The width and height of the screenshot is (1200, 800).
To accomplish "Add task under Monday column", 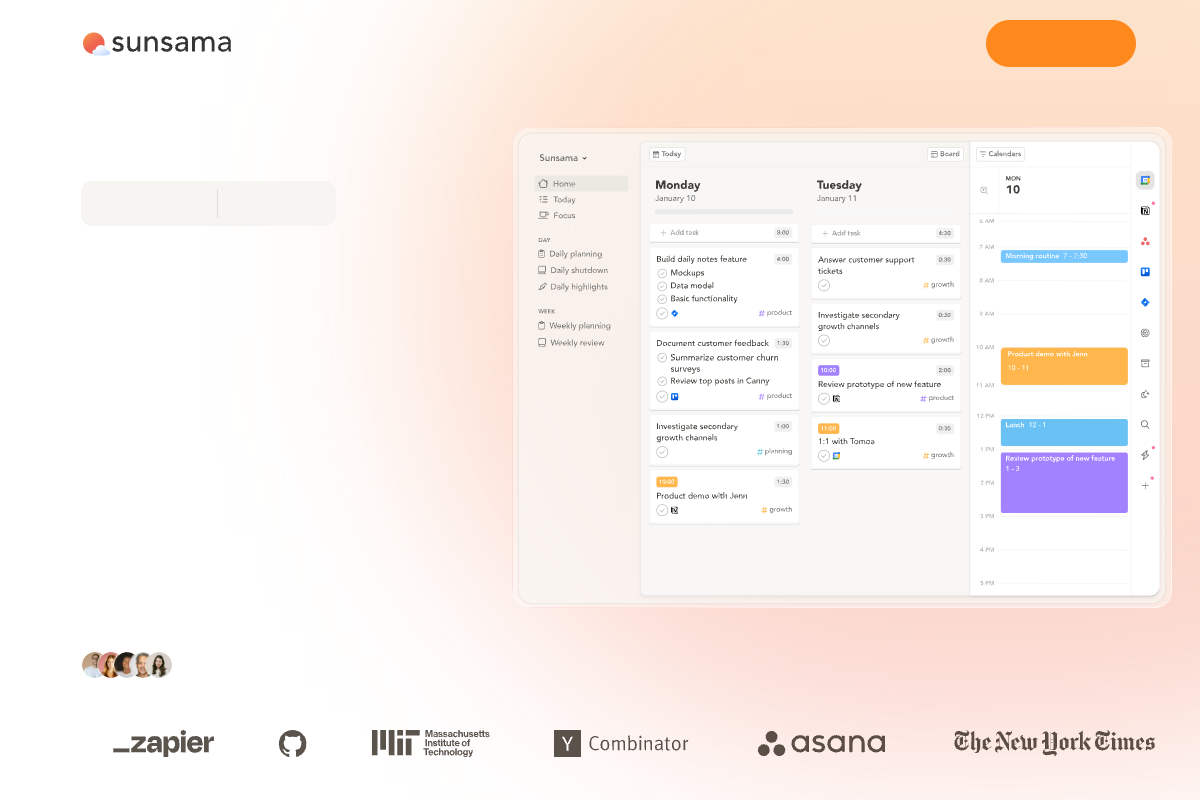I will point(724,233).
